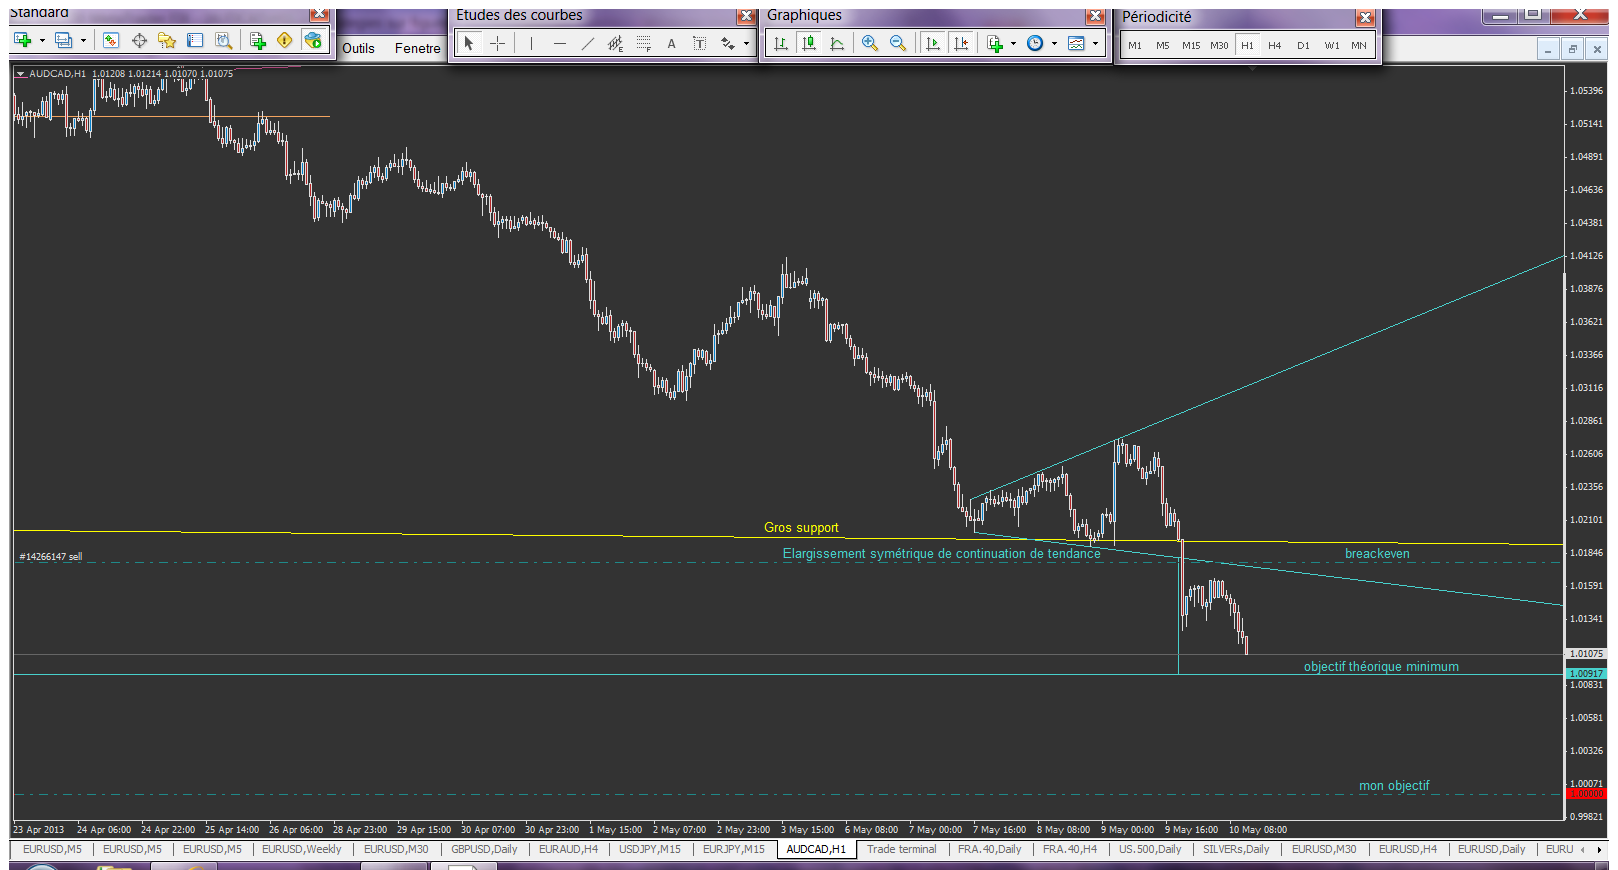The width and height of the screenshot is (1618, 870).
Task: Select the text label tool
Action: coord(671,43)
